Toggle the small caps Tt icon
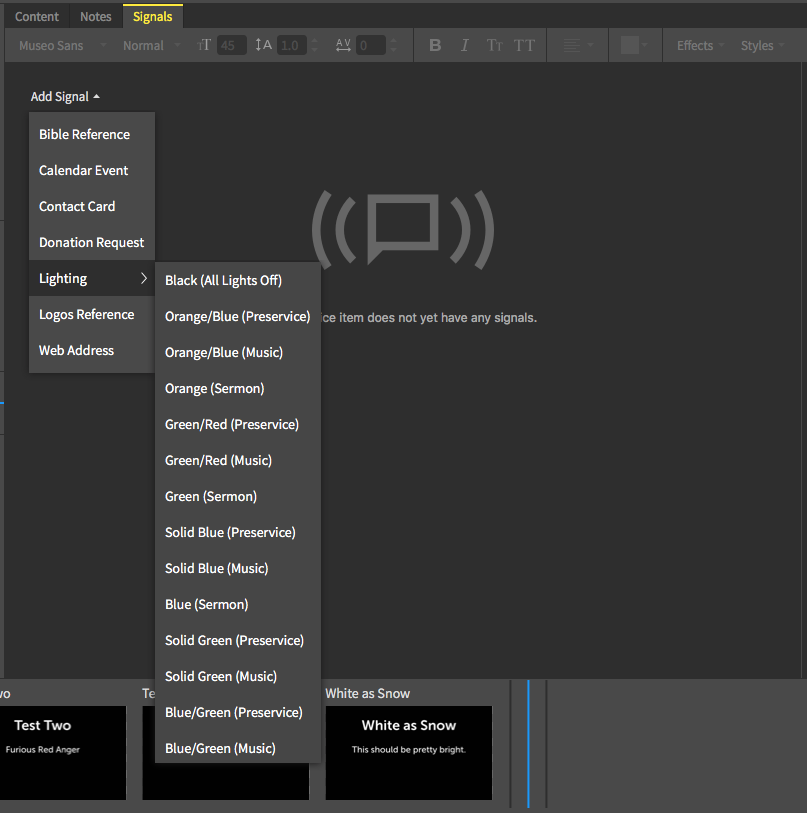807x813 pixels. (494, 46)
